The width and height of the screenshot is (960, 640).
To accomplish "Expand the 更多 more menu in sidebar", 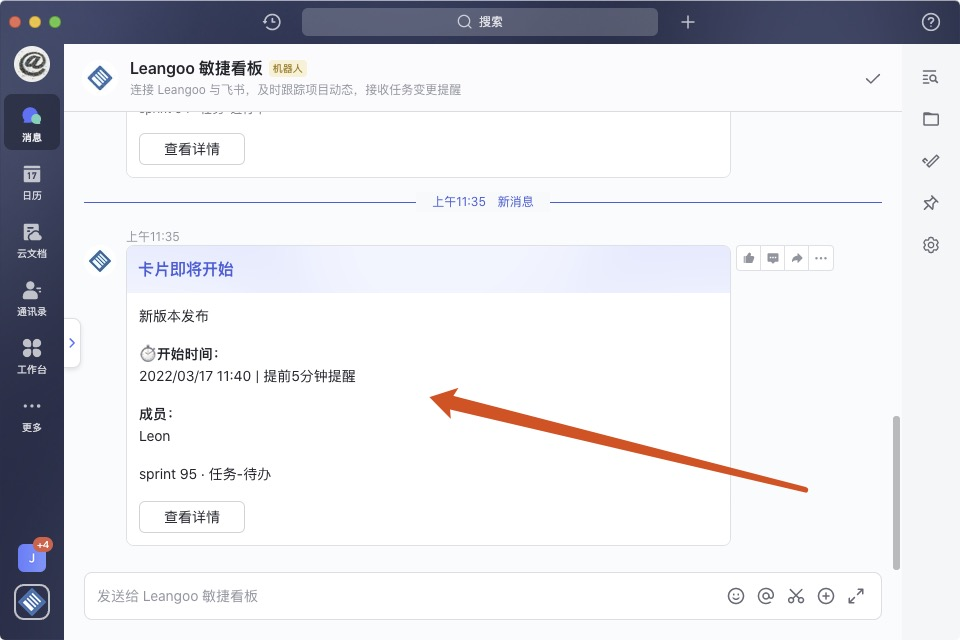I will tap(32, 414).
